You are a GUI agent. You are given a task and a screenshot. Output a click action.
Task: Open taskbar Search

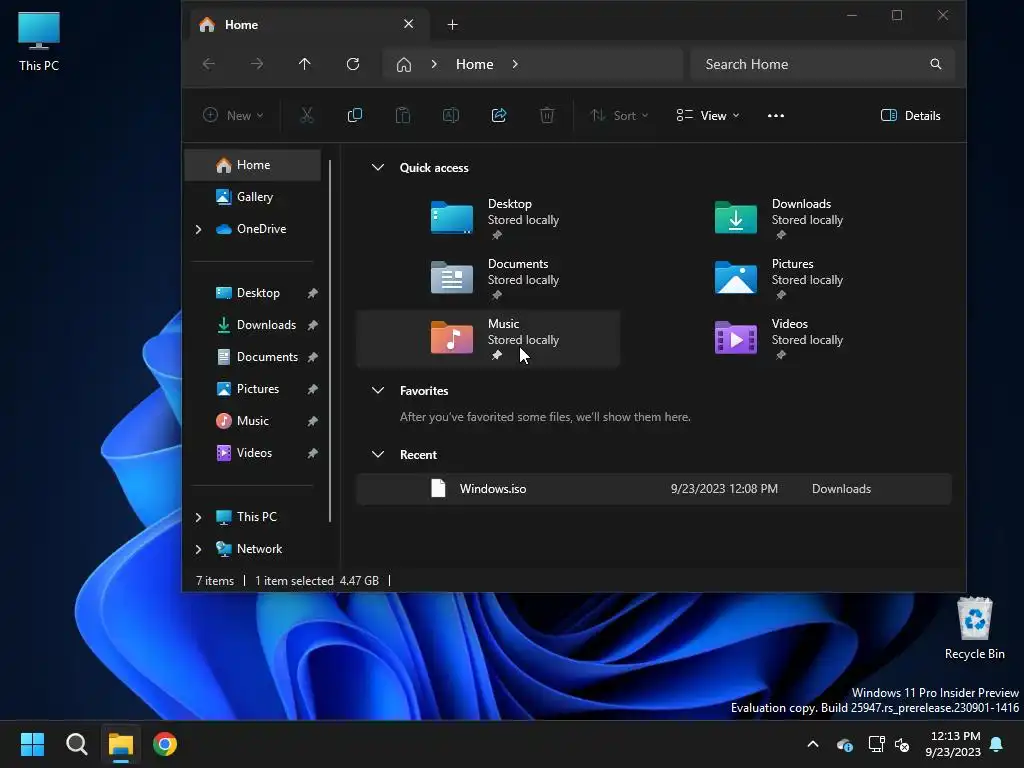[x=76, y=744]
